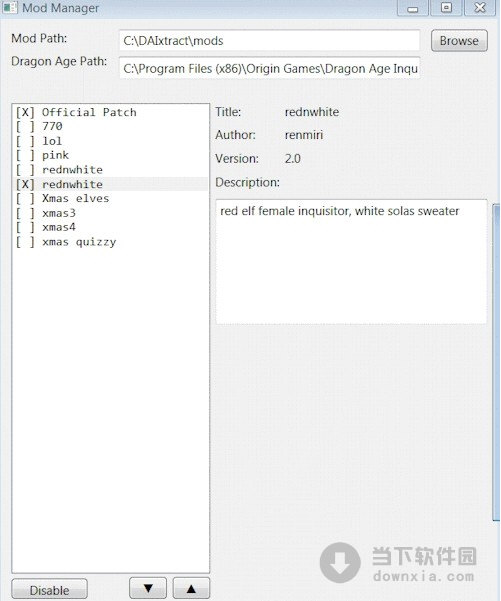Viewport: 501px width, 601px height.
Task: Click the Mod Manager app icon
Action: tap(10, 7)
